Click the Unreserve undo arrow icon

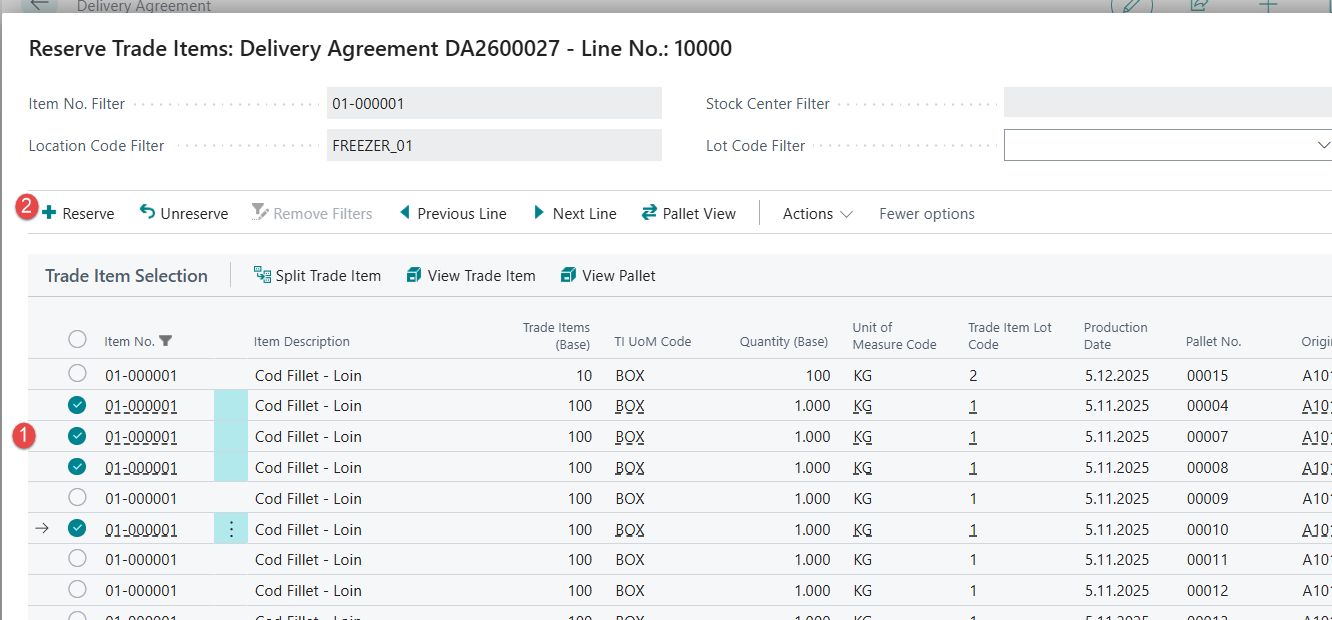[147, 213]
